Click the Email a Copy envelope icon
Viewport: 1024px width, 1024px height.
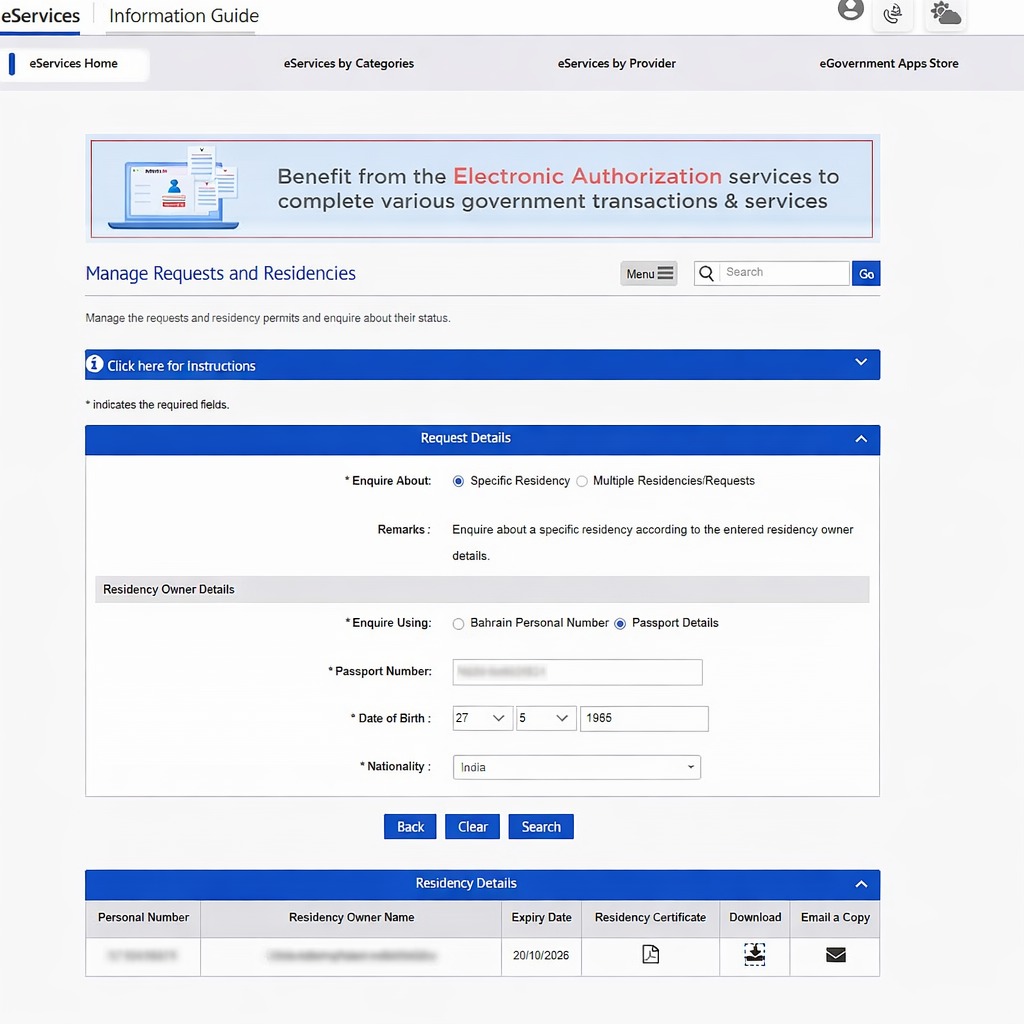[834, 955]
